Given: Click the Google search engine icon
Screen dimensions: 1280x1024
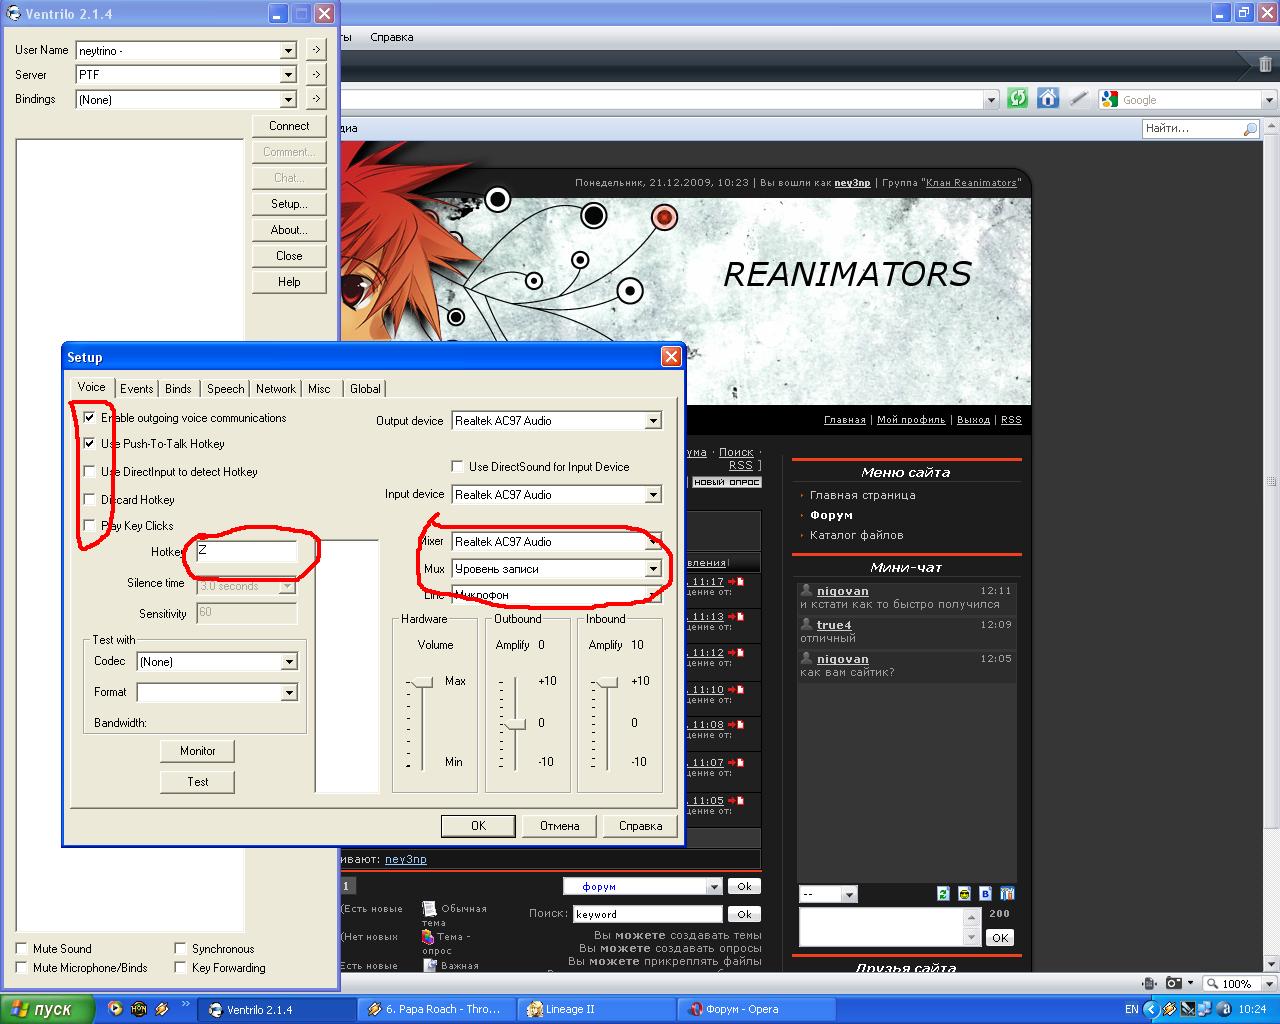Looking at the screenshot, I should click(1109, 99).
